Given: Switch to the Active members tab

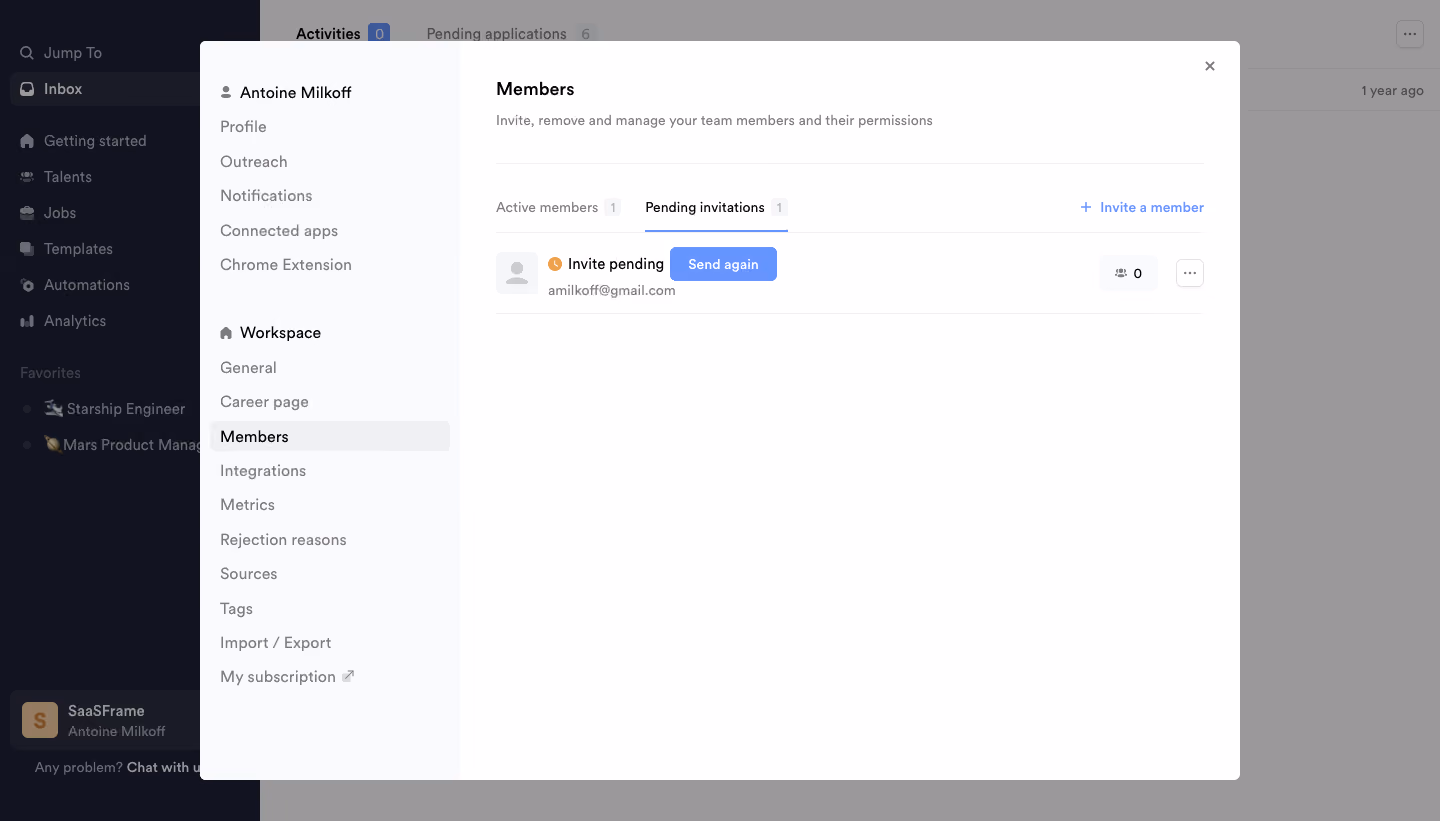Looking at the screenshot, I should pos(558,208).
